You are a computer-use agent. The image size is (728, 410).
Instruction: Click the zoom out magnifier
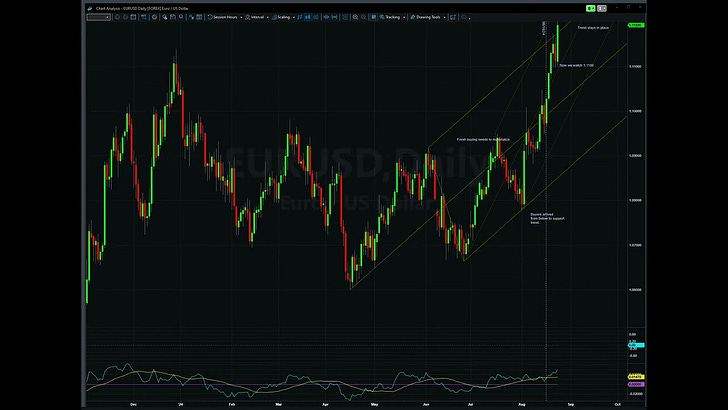(x=364, y=17)
